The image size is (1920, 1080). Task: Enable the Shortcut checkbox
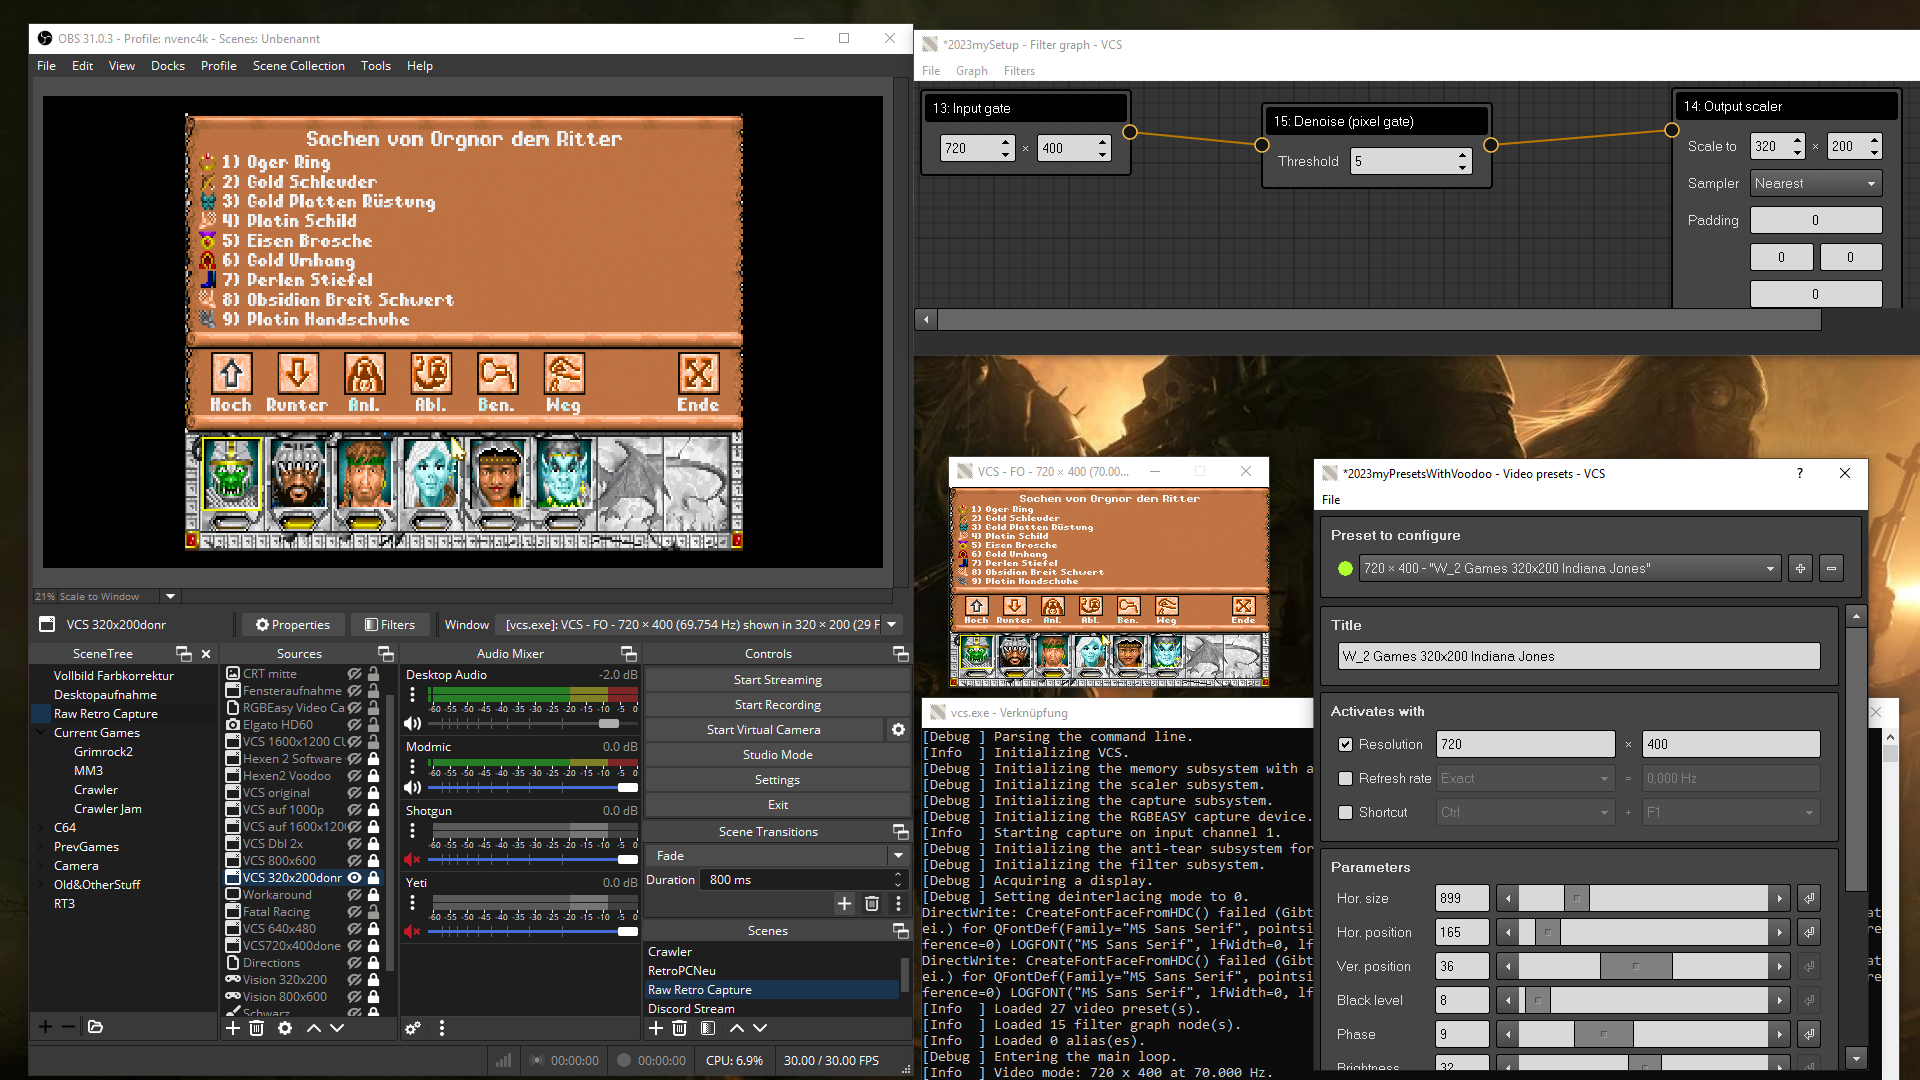[x=1345, y=812]
